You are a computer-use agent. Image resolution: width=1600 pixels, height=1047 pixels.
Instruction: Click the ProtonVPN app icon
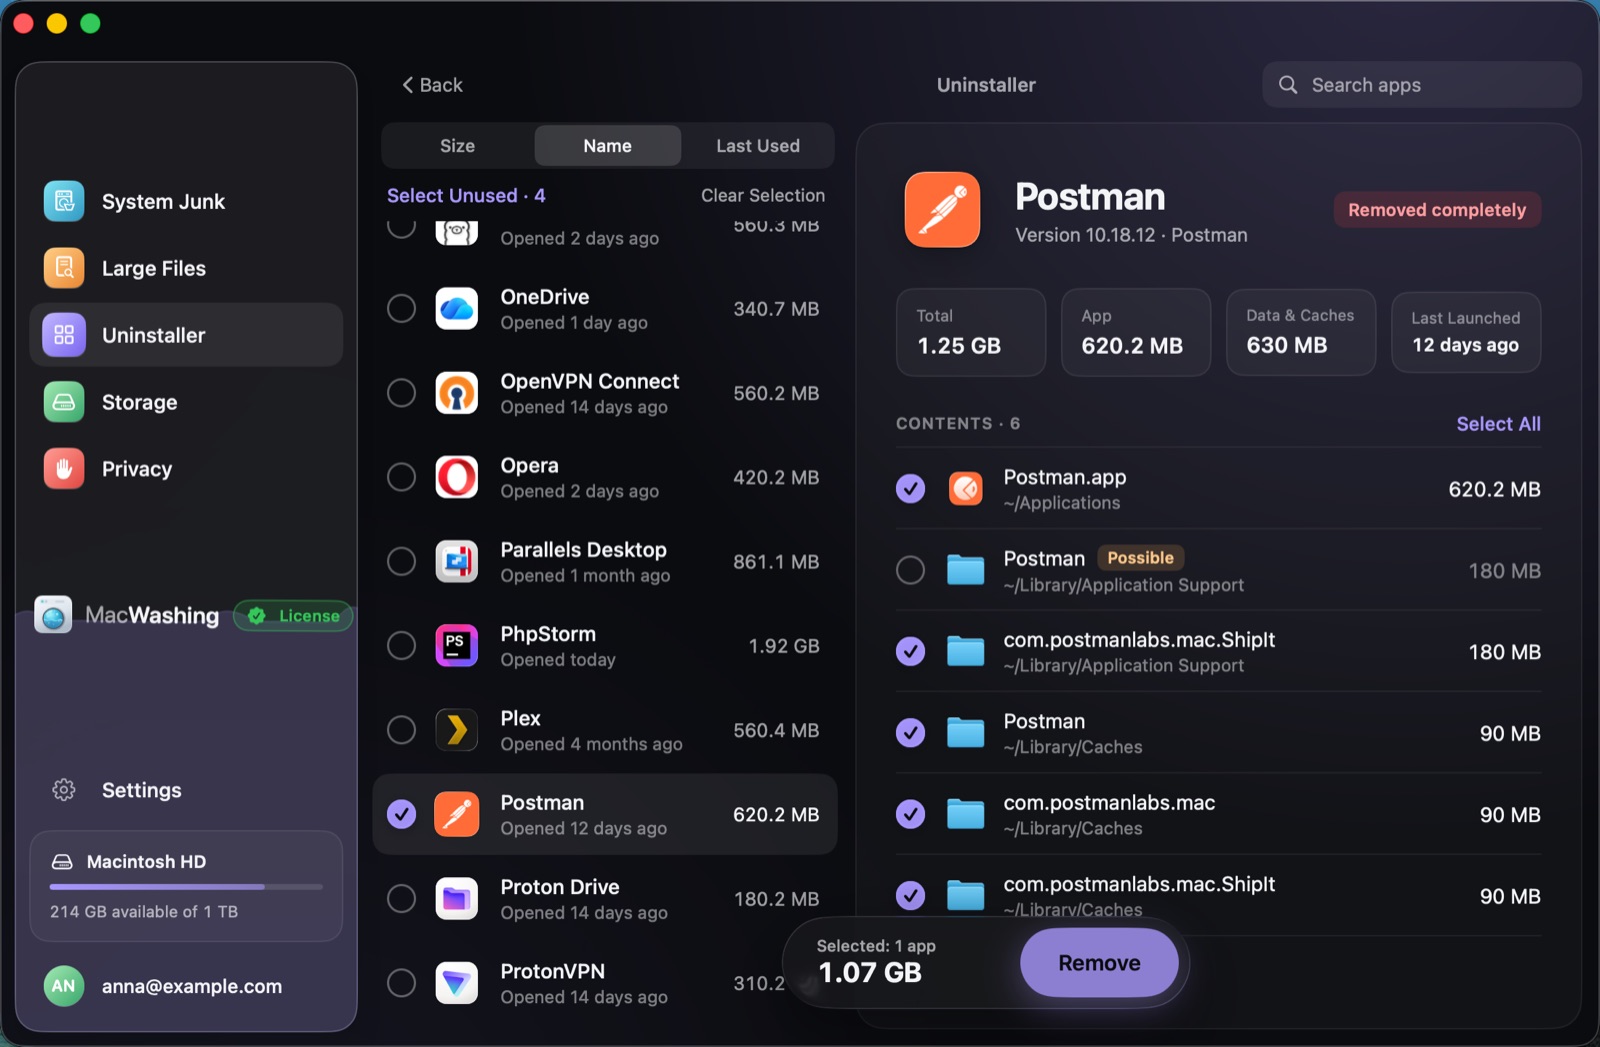457,983
